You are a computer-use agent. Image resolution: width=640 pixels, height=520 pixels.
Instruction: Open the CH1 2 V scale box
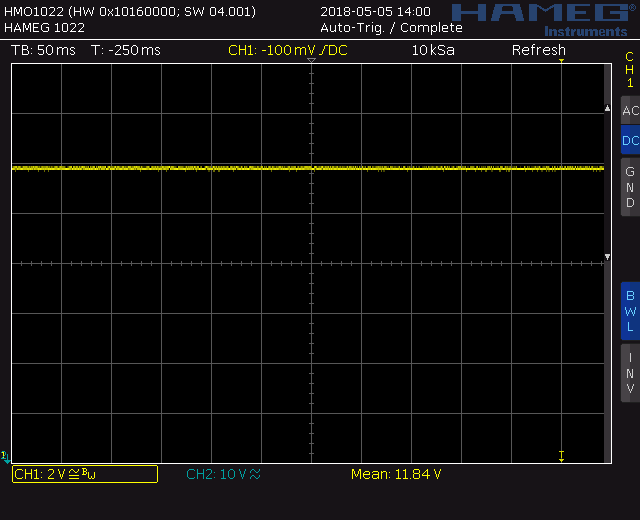[84, 474]
